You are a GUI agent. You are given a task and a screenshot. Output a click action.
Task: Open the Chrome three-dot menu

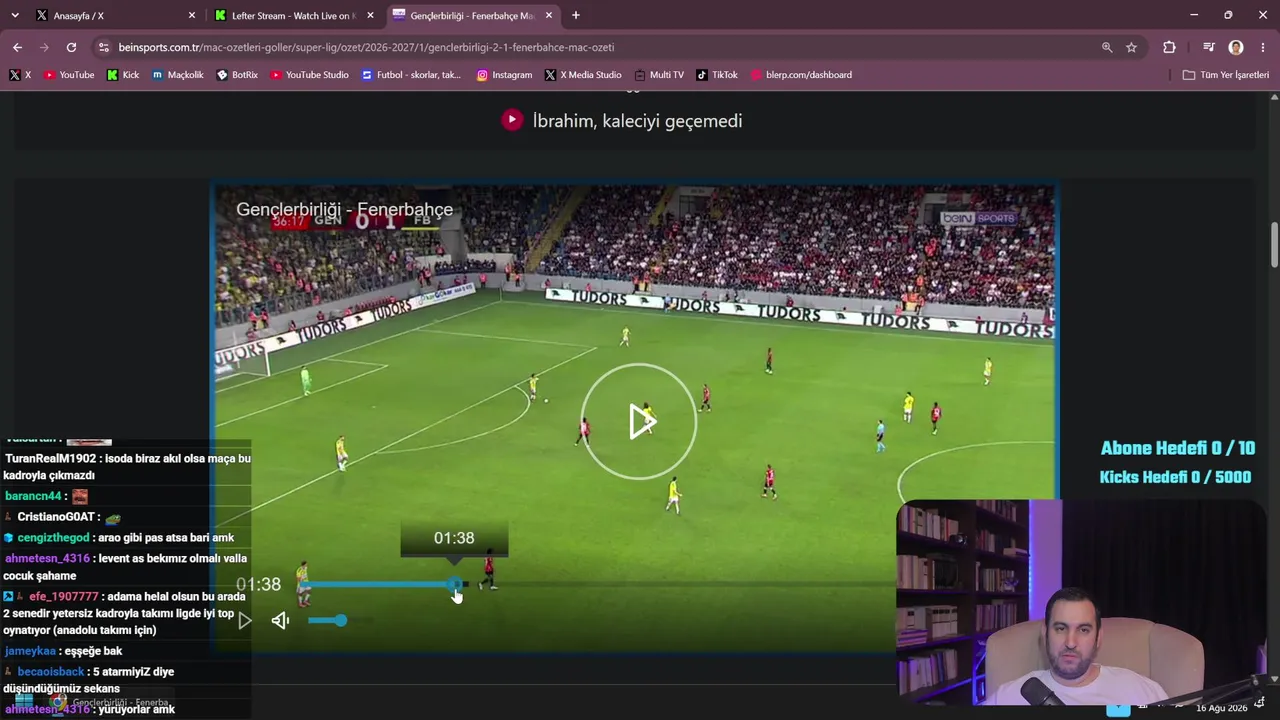1264,47
